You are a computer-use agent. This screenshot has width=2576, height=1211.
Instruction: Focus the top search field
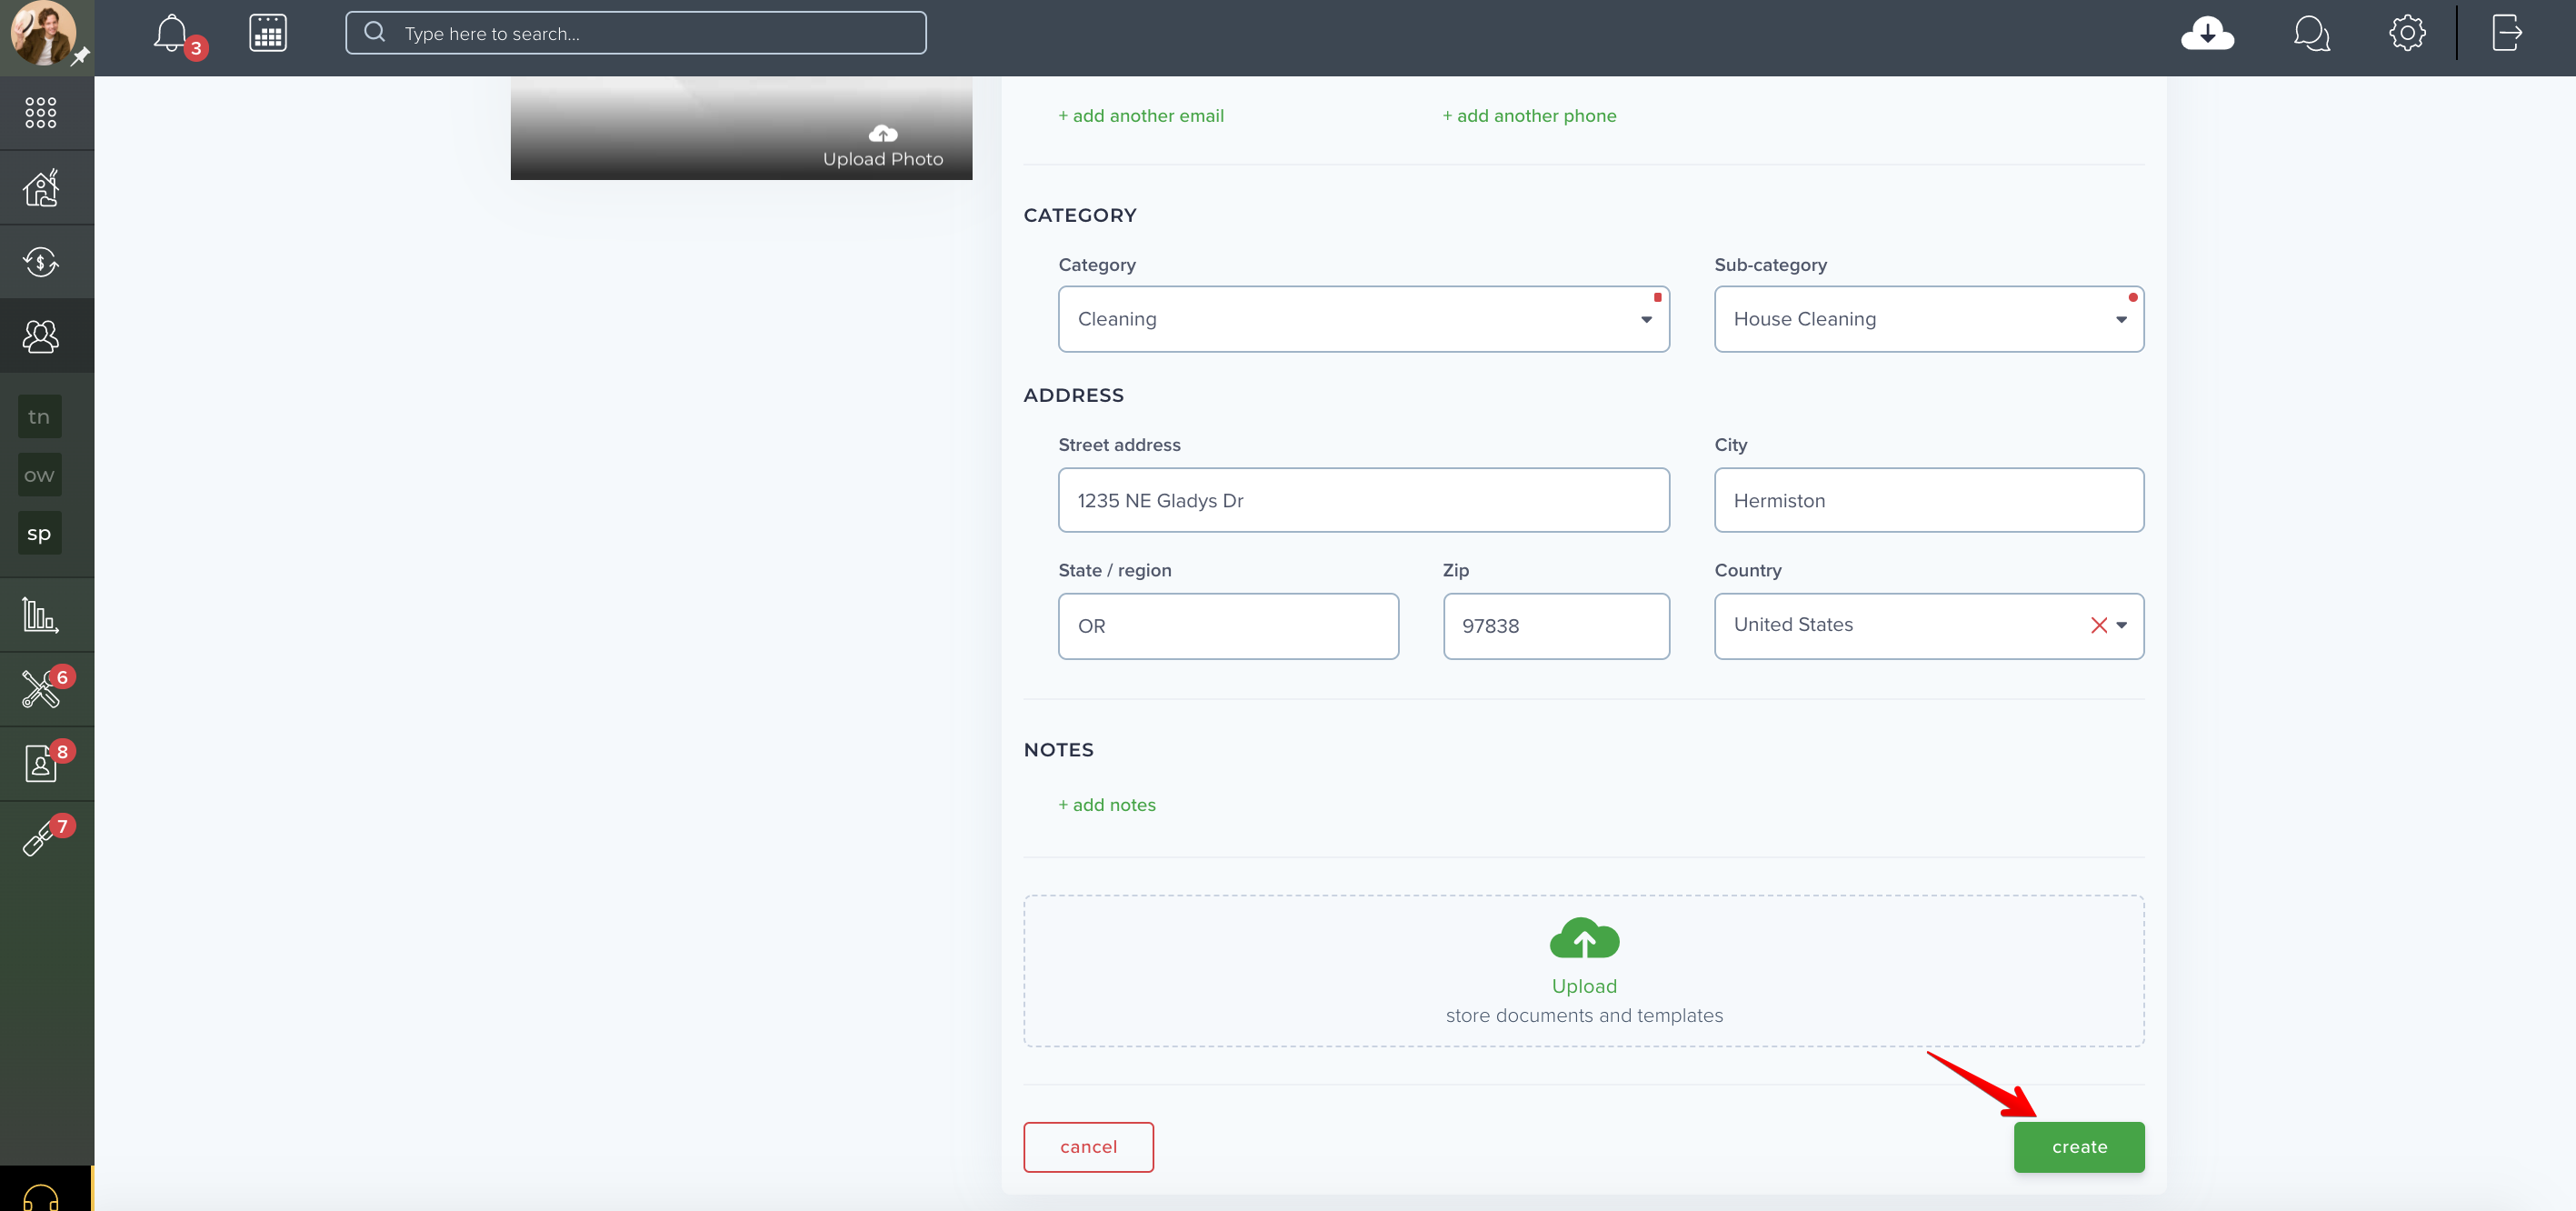[x=636, y=33]
